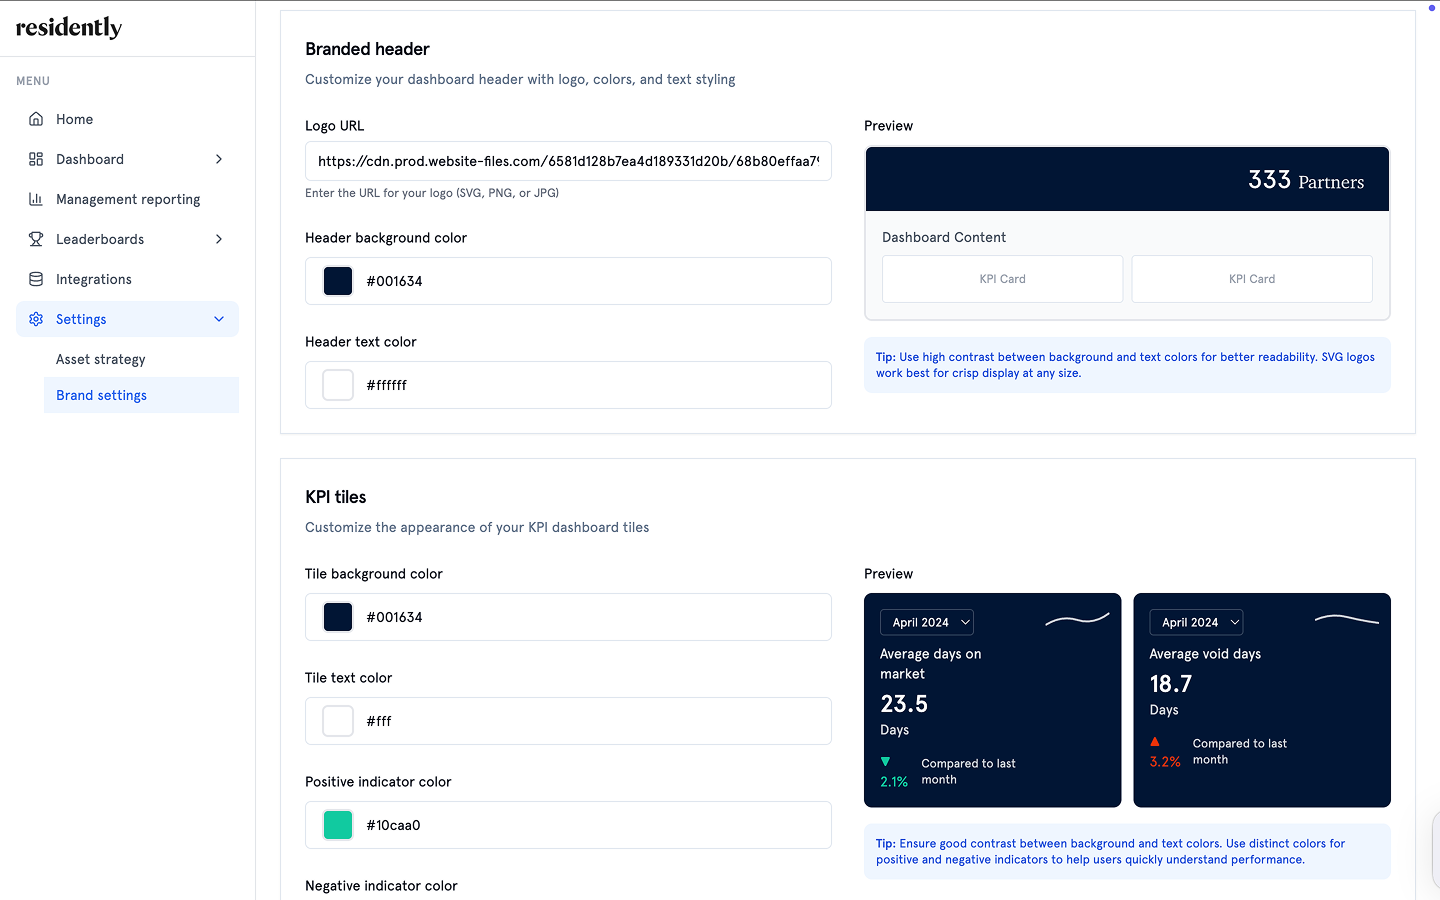
Task: Click the sparkline on void days tile
Action: 1346,620
